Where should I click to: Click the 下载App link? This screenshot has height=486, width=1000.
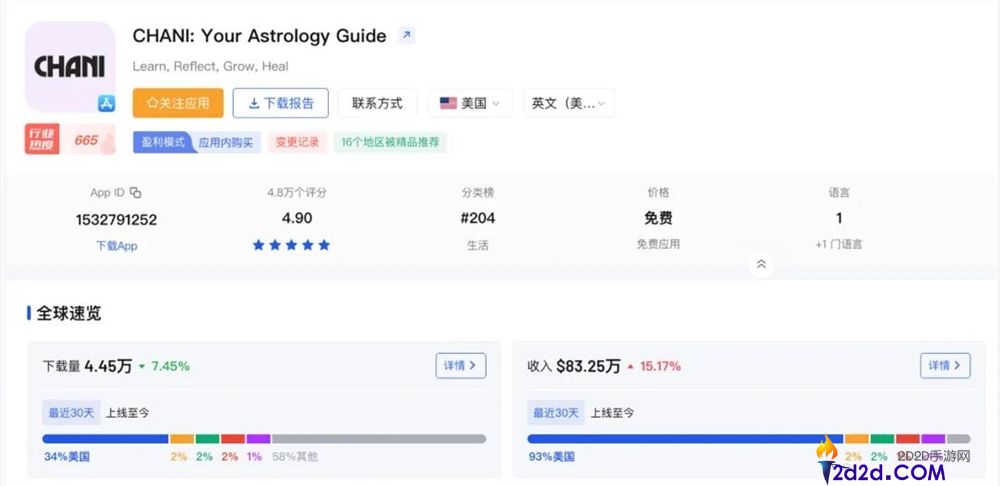[117, 246]
